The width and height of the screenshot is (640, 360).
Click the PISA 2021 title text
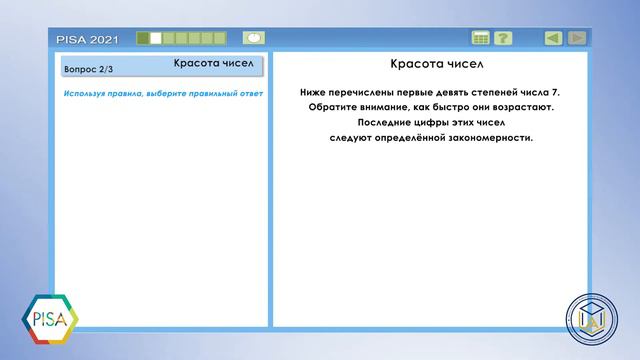[87, 40]
